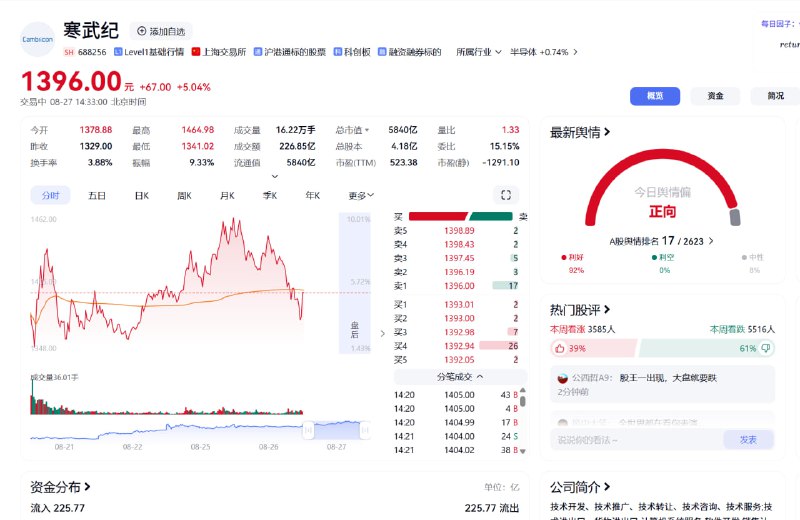Click 卖5 price 1398.89
This screenshot has height=520, width=800.
459,231
